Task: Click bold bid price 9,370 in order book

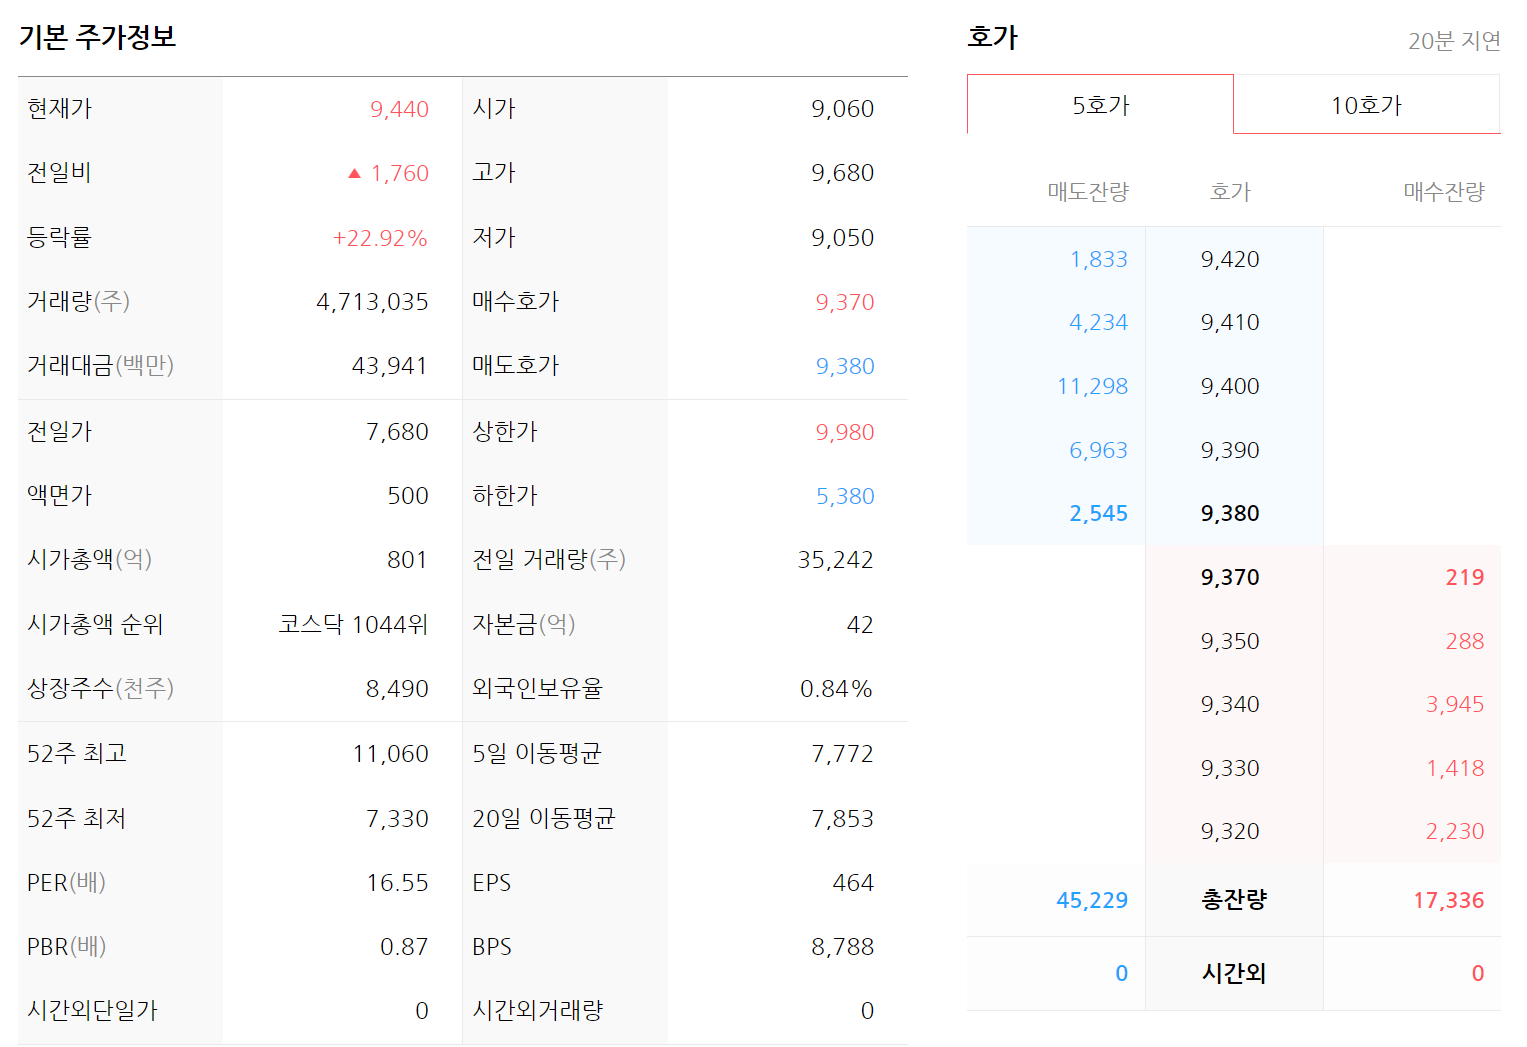Action: point(1230,578)
